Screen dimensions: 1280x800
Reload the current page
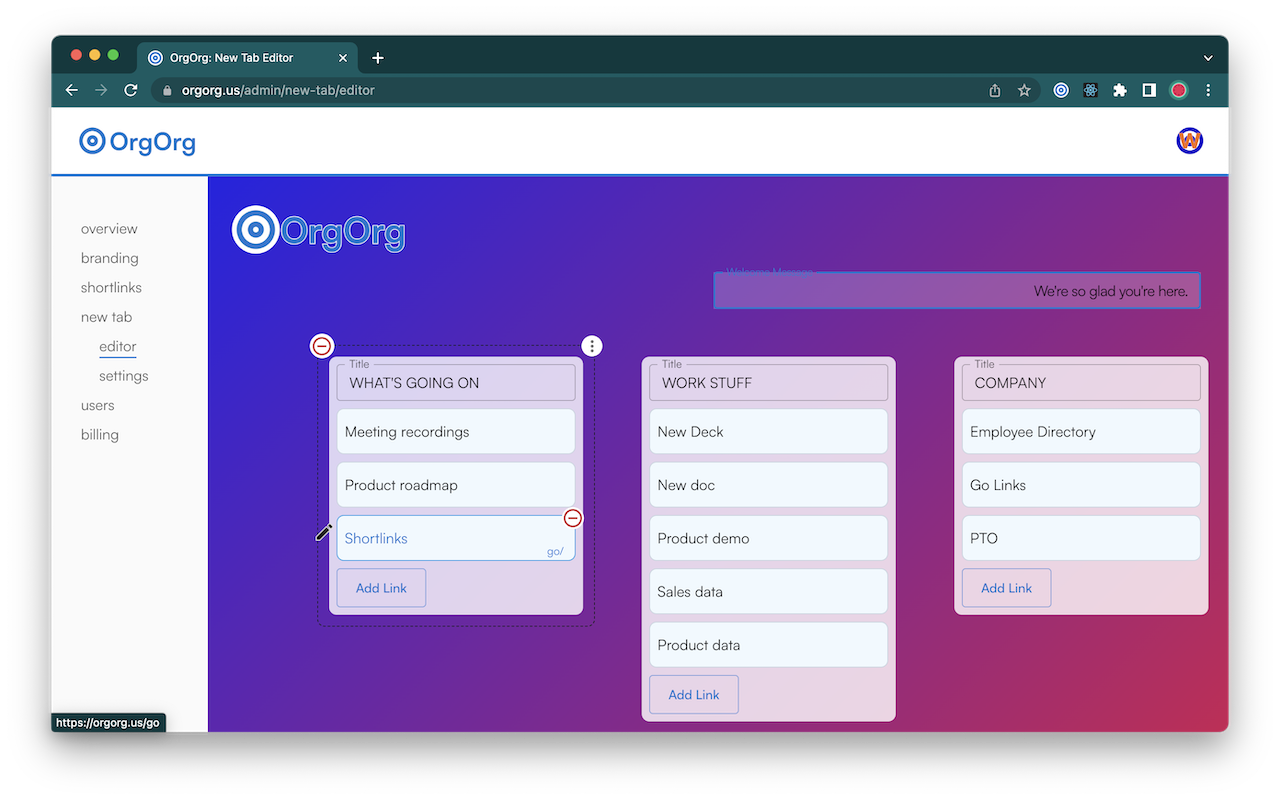(x=130, y=90)
